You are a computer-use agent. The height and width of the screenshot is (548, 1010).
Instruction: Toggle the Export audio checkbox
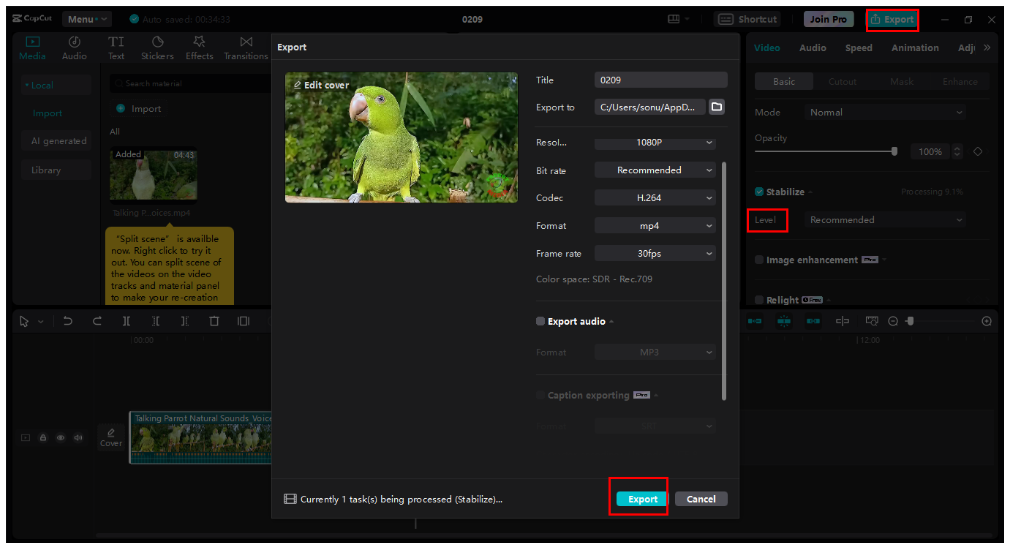pos(540,321)
